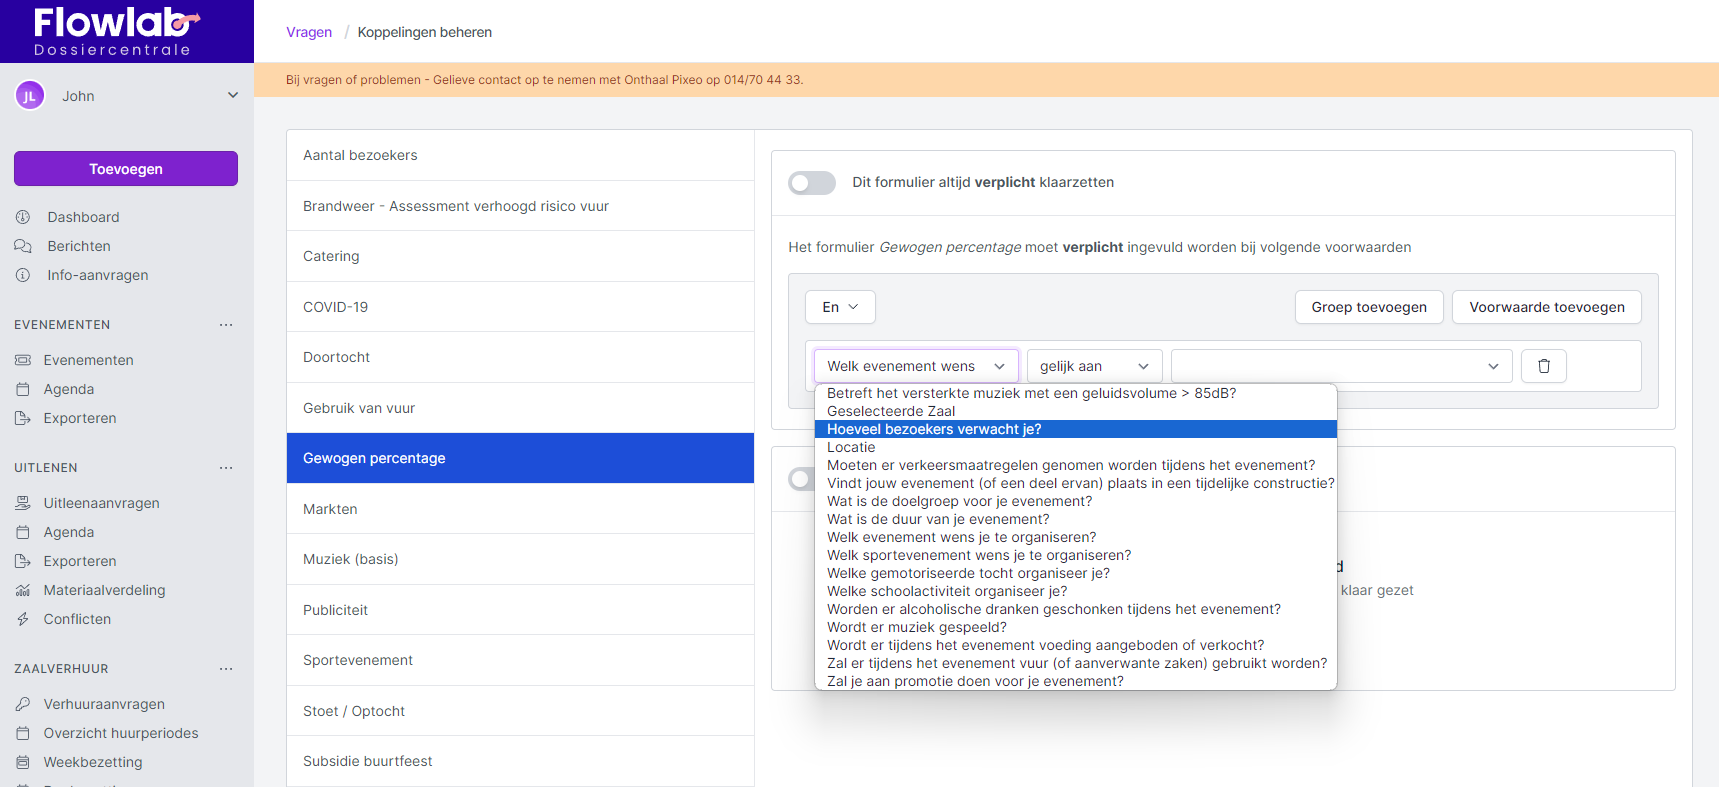Screen dimensions: 1719x787
Task: Click the Berichten chat bubbles icon
Action: point(23,246)
